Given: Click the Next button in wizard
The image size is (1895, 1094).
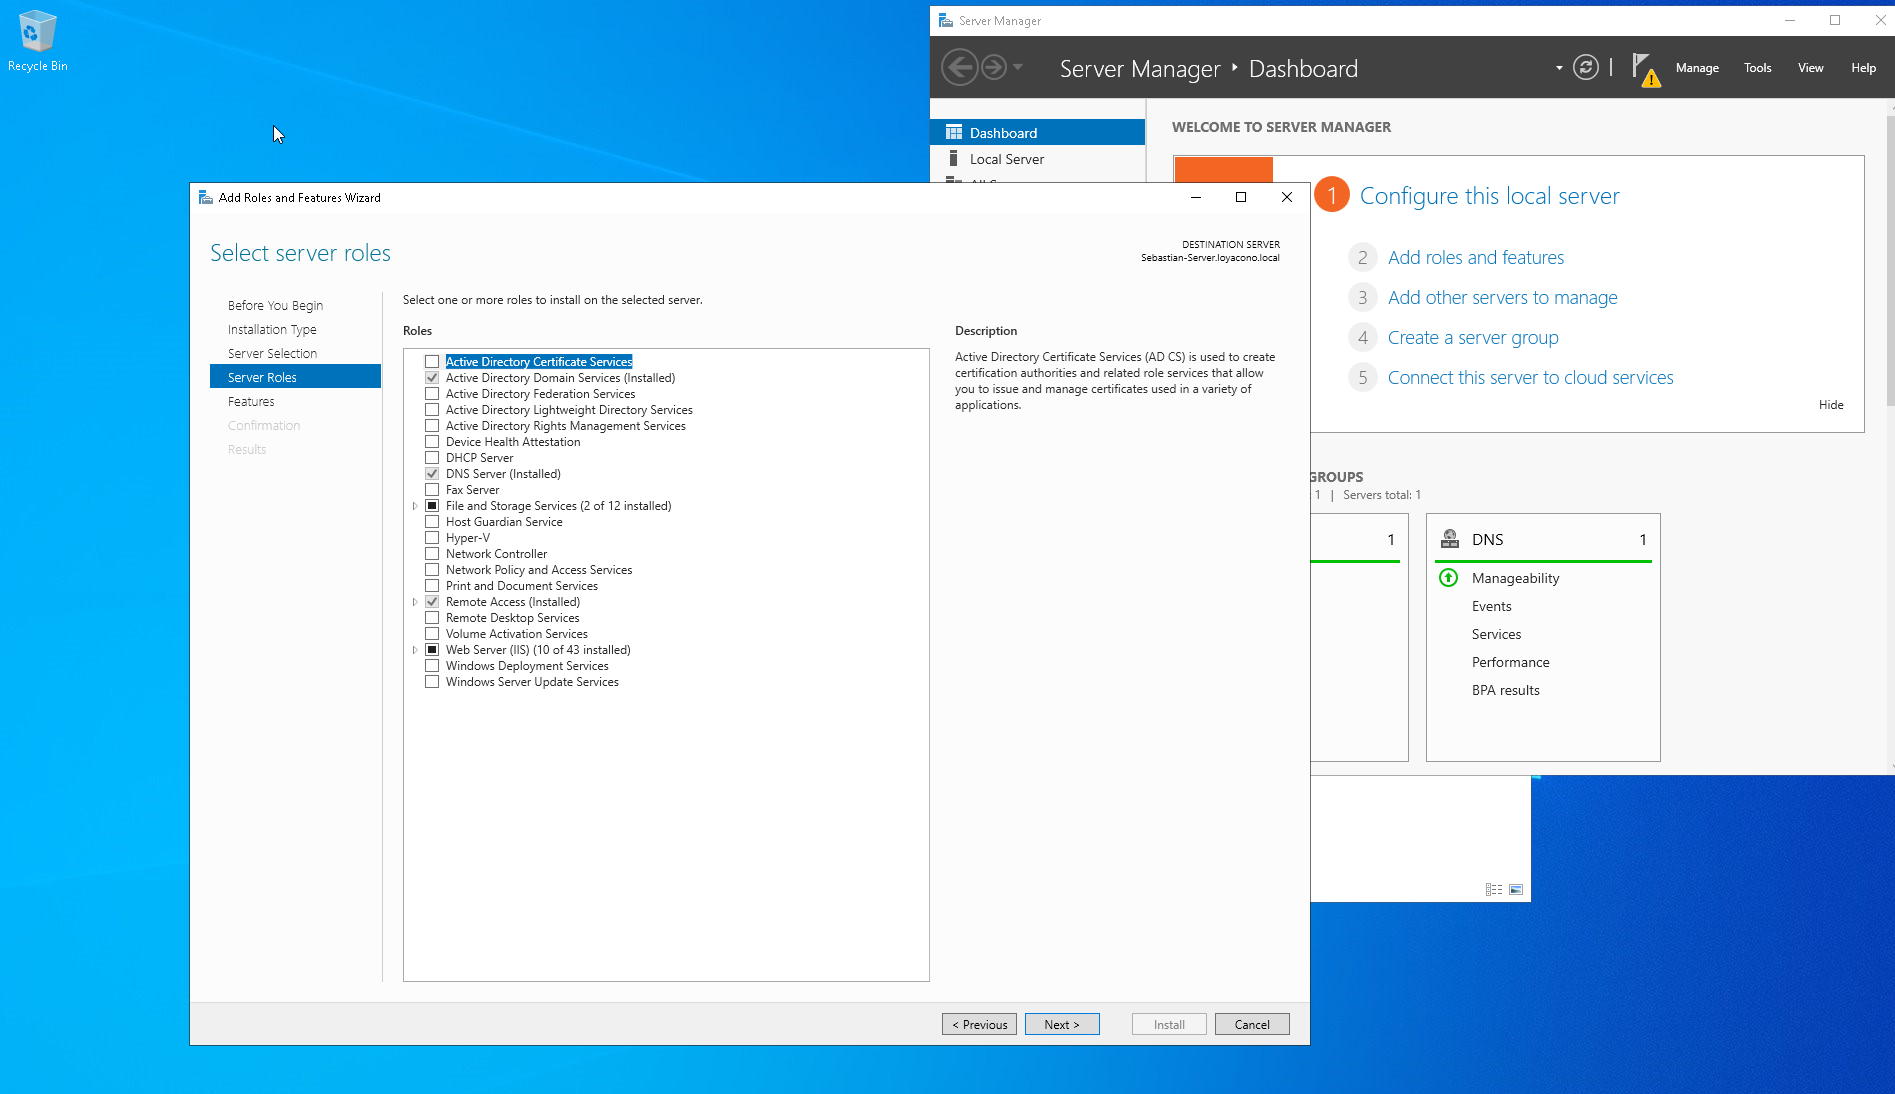Looking at the screenshot, I should point(1062,1024).
